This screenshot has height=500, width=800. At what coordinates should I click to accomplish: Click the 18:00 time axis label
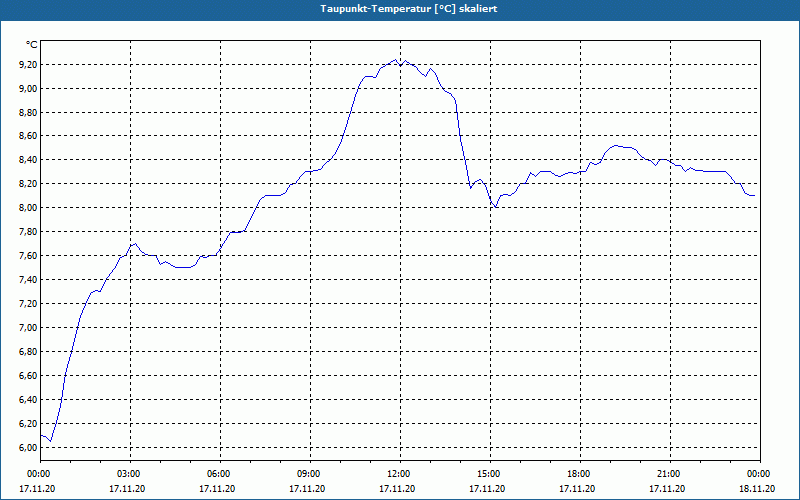click(x=580, y=474)
